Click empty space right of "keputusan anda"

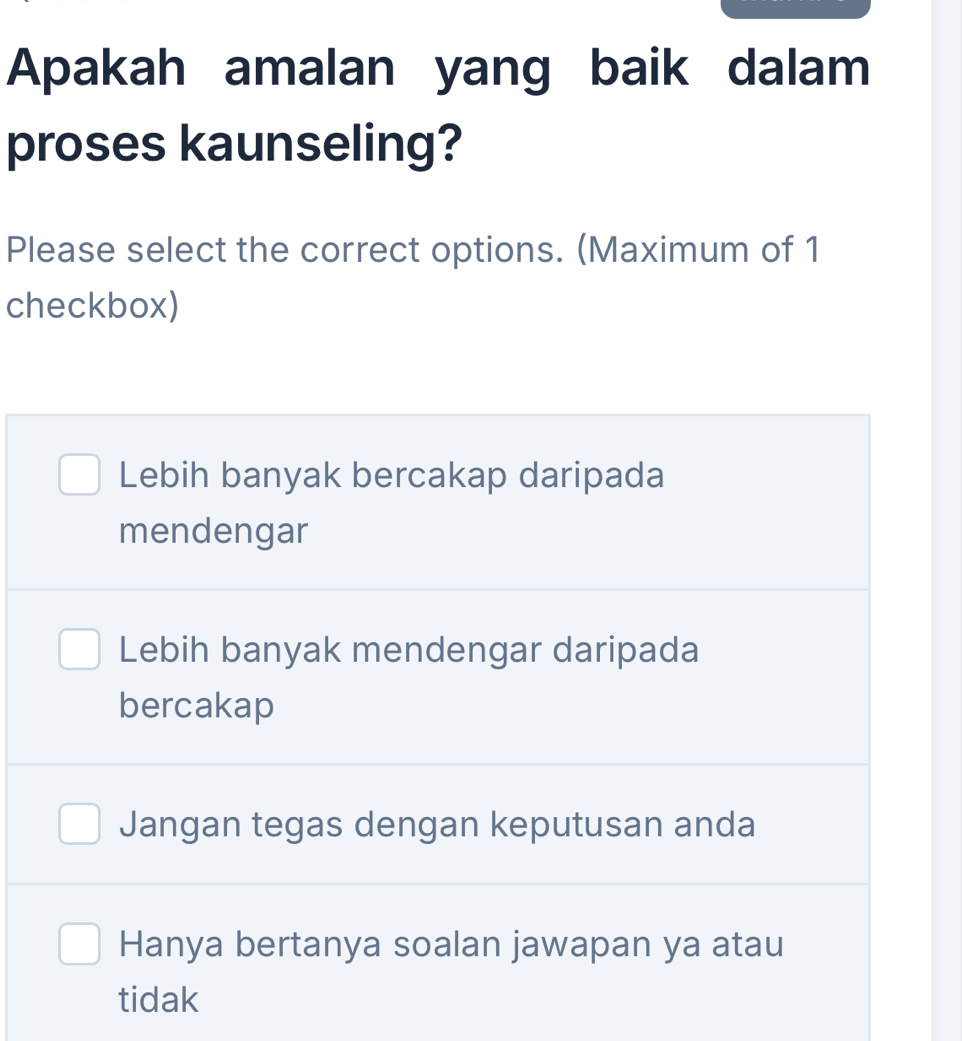coord(812,825)
